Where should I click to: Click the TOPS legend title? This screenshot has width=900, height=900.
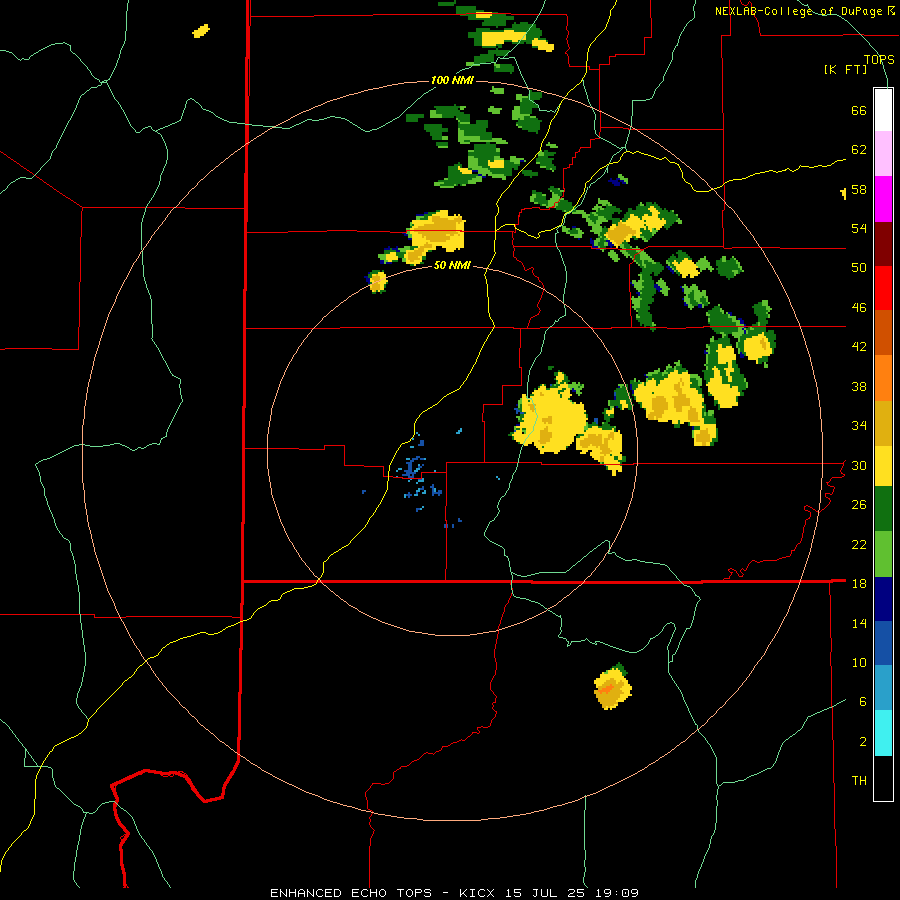[879, 59]
